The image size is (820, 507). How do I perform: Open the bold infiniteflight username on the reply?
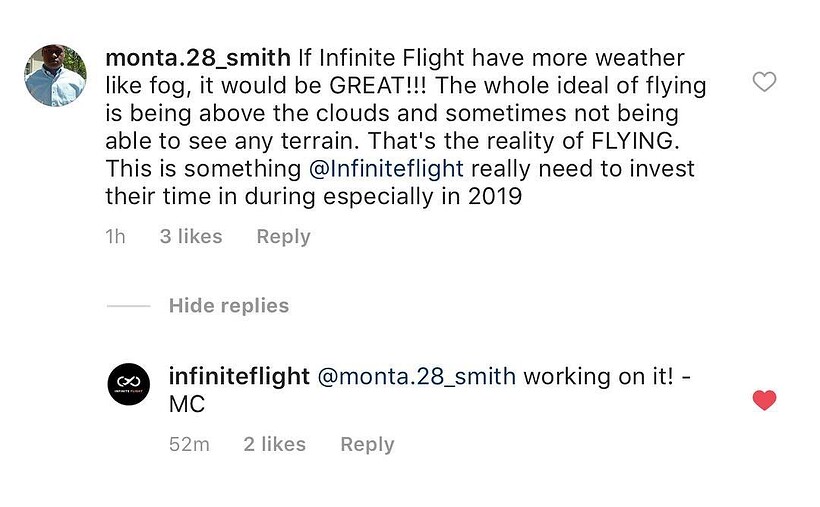coord(239,377)
